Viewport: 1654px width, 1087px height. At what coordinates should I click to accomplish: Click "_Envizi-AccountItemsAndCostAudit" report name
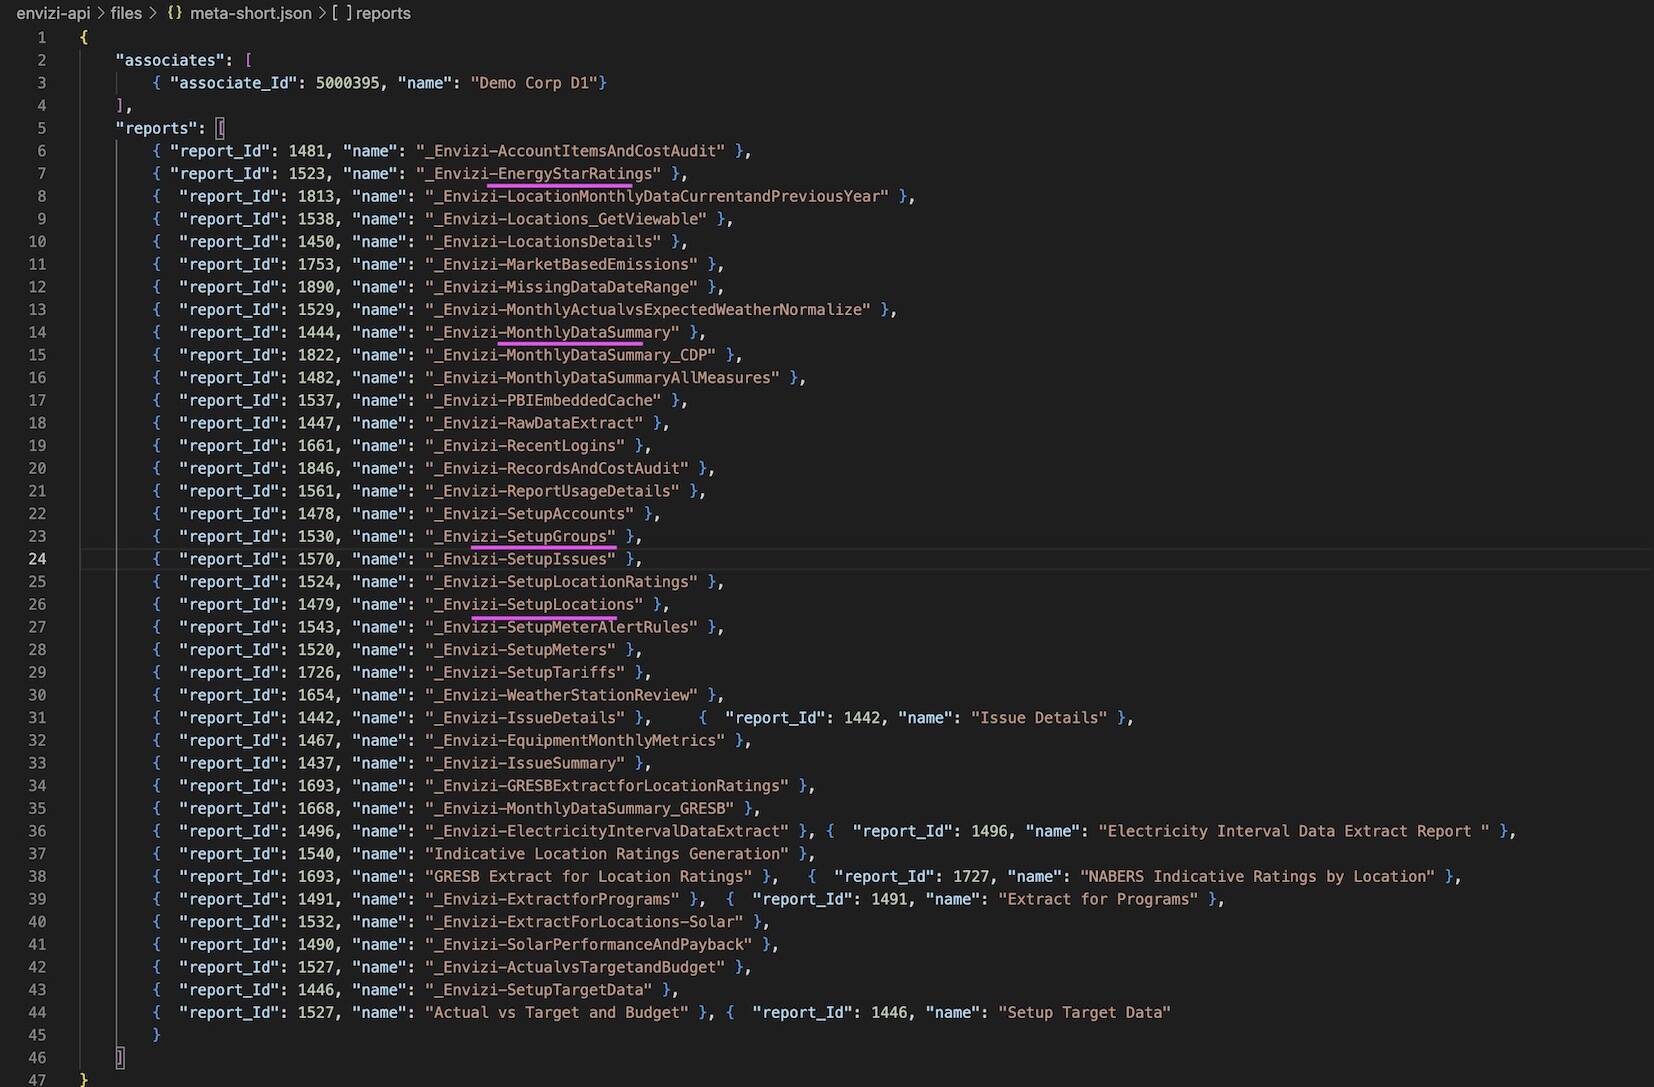[x=571, y=151]
